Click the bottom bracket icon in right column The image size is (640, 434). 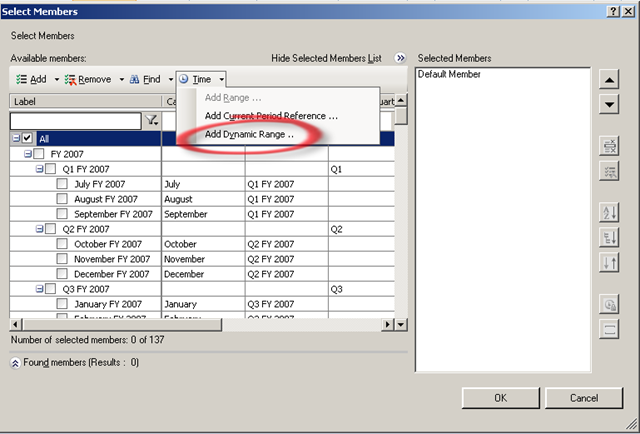609,329
